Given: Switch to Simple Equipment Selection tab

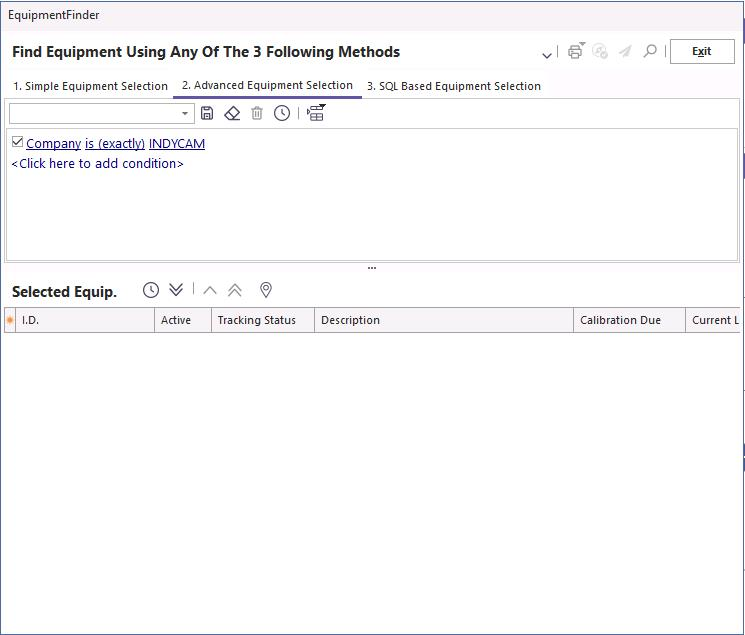Looking at the screenshot, I should point(90,86).
